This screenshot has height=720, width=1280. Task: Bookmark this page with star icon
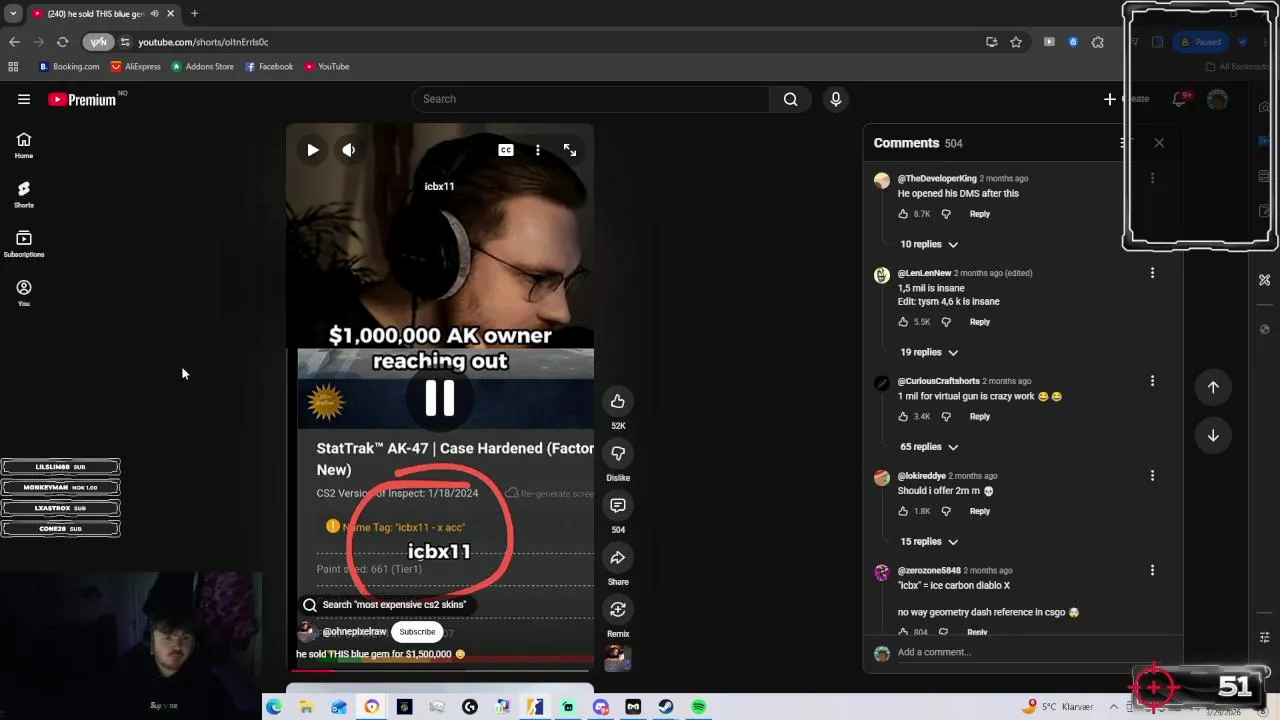[x=1016, y=42]
